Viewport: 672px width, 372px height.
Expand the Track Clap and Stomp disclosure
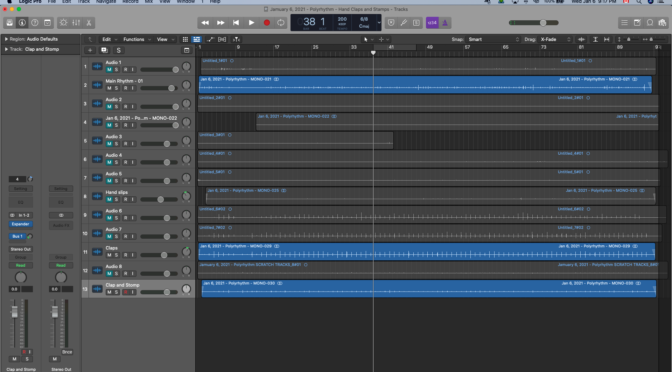[6, 49]
